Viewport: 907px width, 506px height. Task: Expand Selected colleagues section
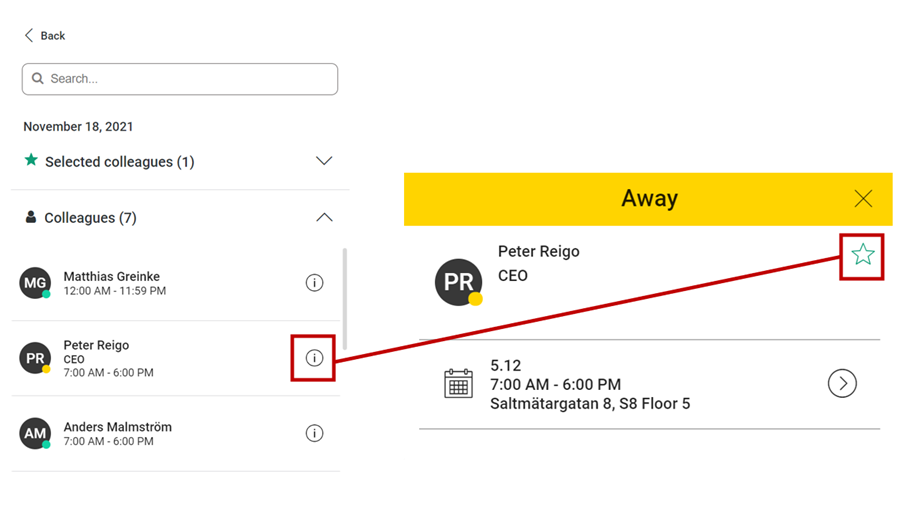pos(324,161)
